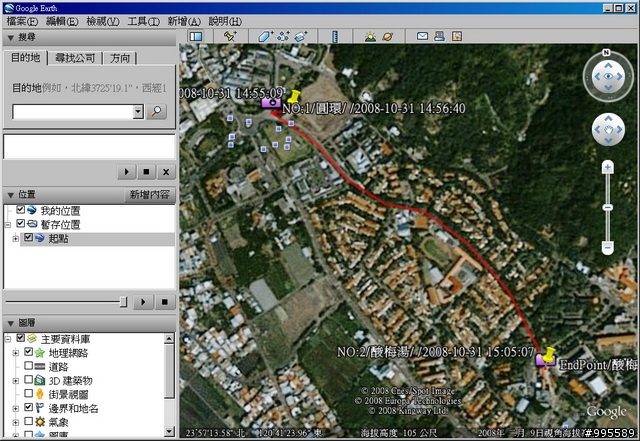Stop the places tour

164,302
